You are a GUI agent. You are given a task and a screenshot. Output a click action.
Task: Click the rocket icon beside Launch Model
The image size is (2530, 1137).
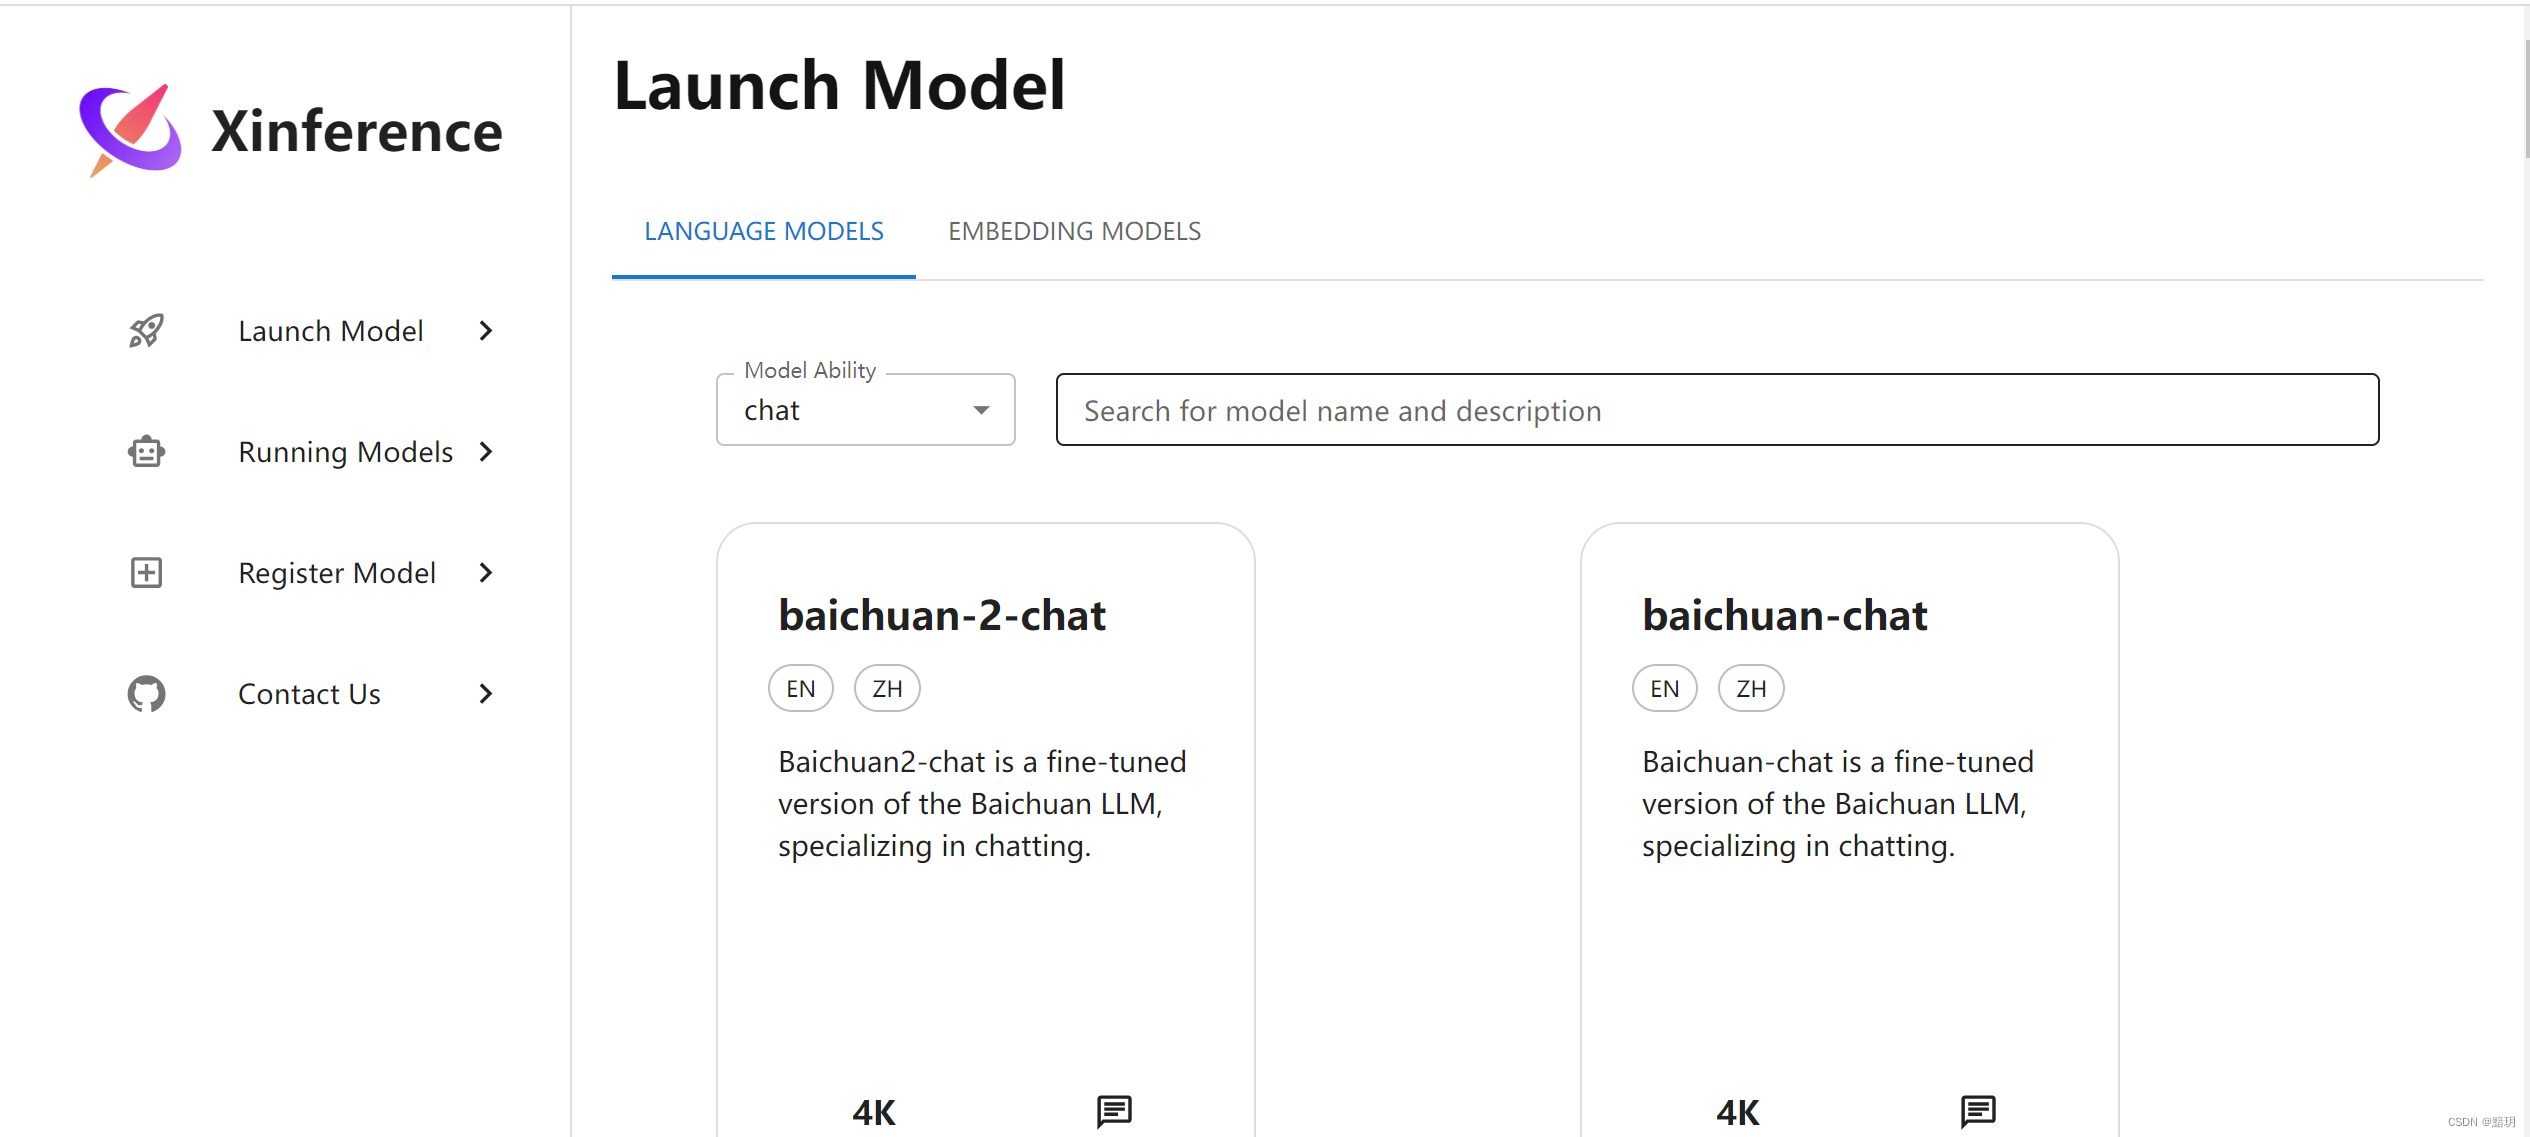pos(146,331)
